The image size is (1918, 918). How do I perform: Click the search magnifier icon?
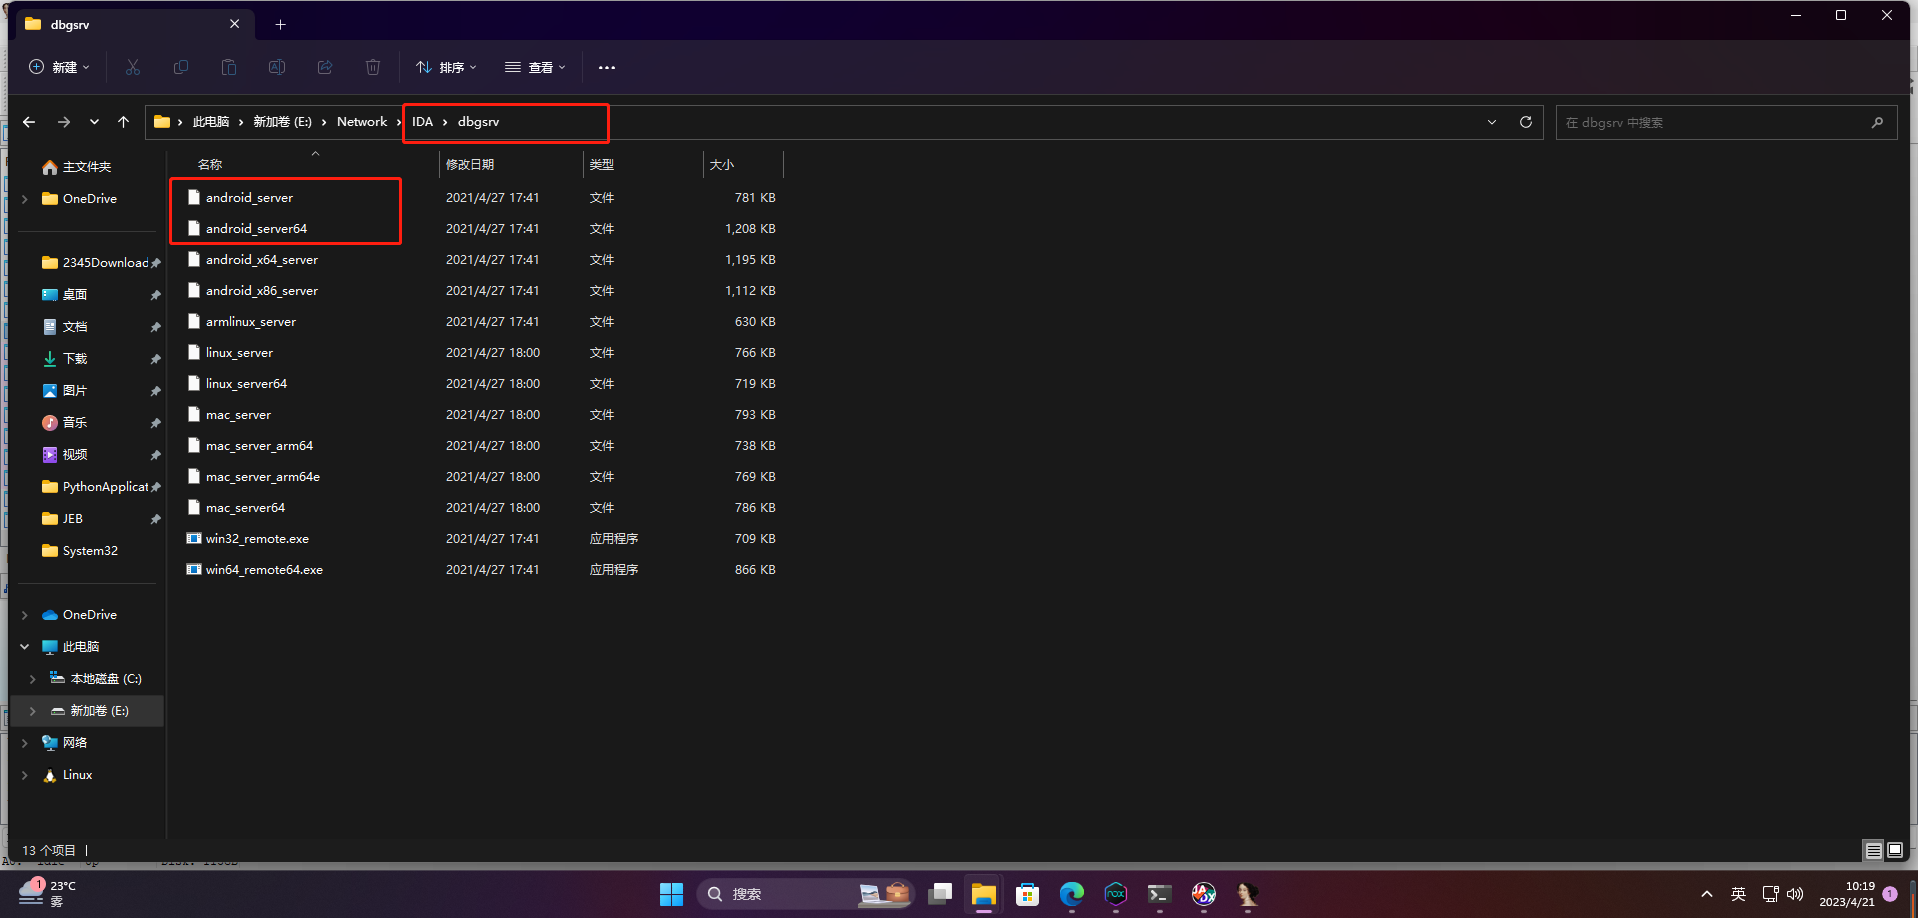[1877, 122]
